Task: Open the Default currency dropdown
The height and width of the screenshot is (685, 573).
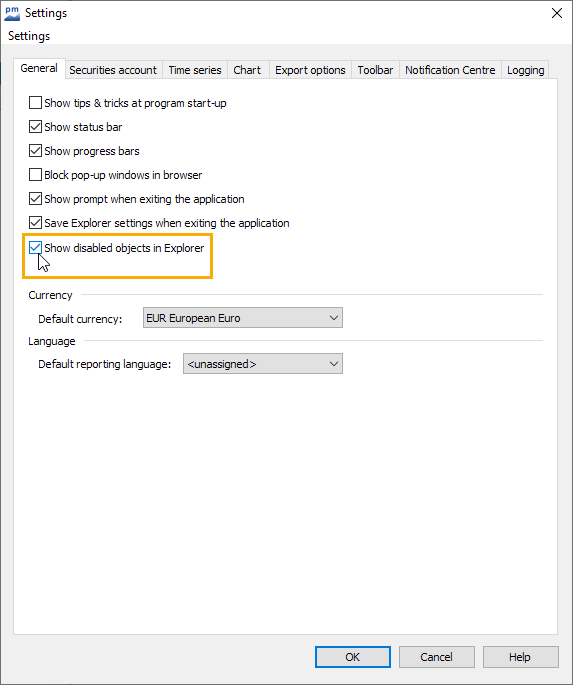Action: pos(243,318)
